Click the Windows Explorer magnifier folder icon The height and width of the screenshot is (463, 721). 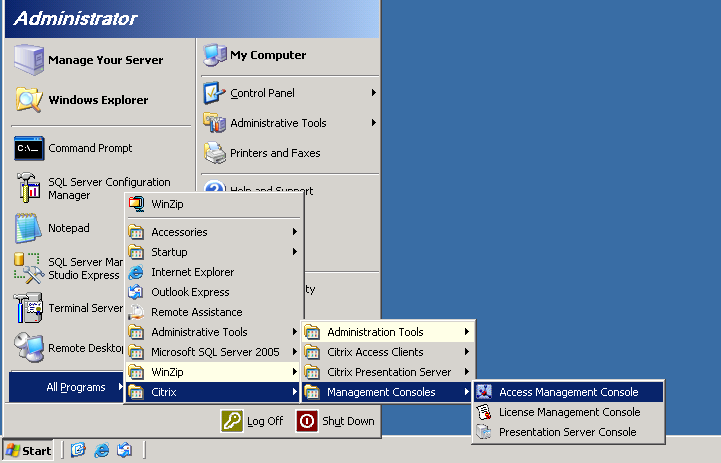[29, 100]
